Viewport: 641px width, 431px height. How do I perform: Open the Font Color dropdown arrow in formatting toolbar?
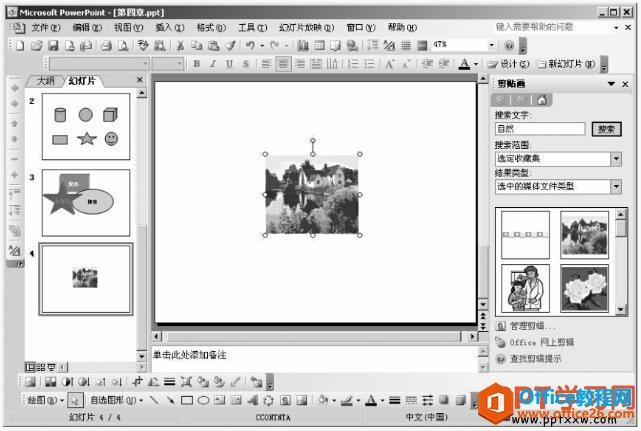pyautogui.click(x=476, y=64)
